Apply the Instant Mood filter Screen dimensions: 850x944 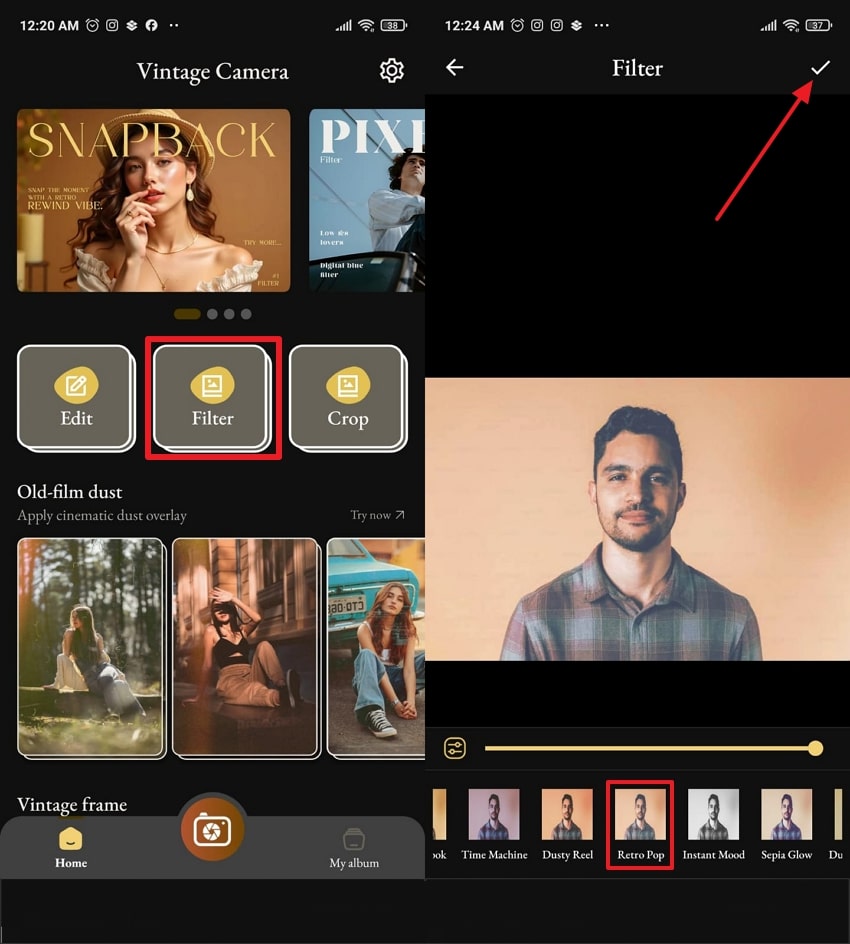pos(713,824)
